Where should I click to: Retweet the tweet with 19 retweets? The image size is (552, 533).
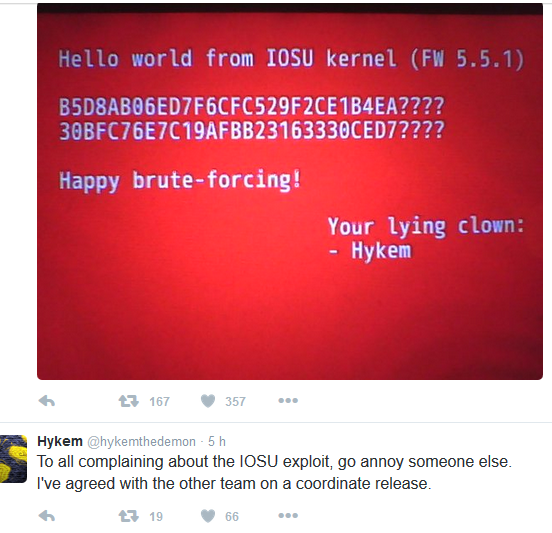(128, 516)
